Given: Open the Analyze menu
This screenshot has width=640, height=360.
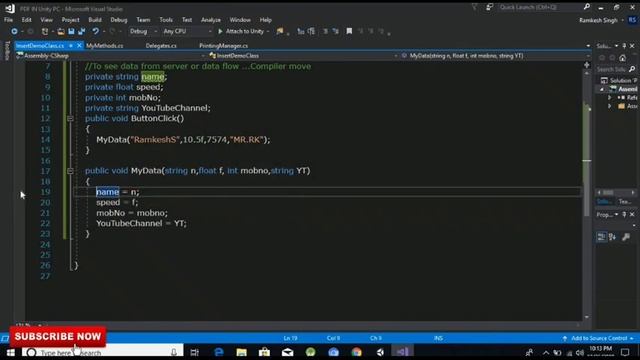Looking at the screenshot, I should tap(211, 20).
